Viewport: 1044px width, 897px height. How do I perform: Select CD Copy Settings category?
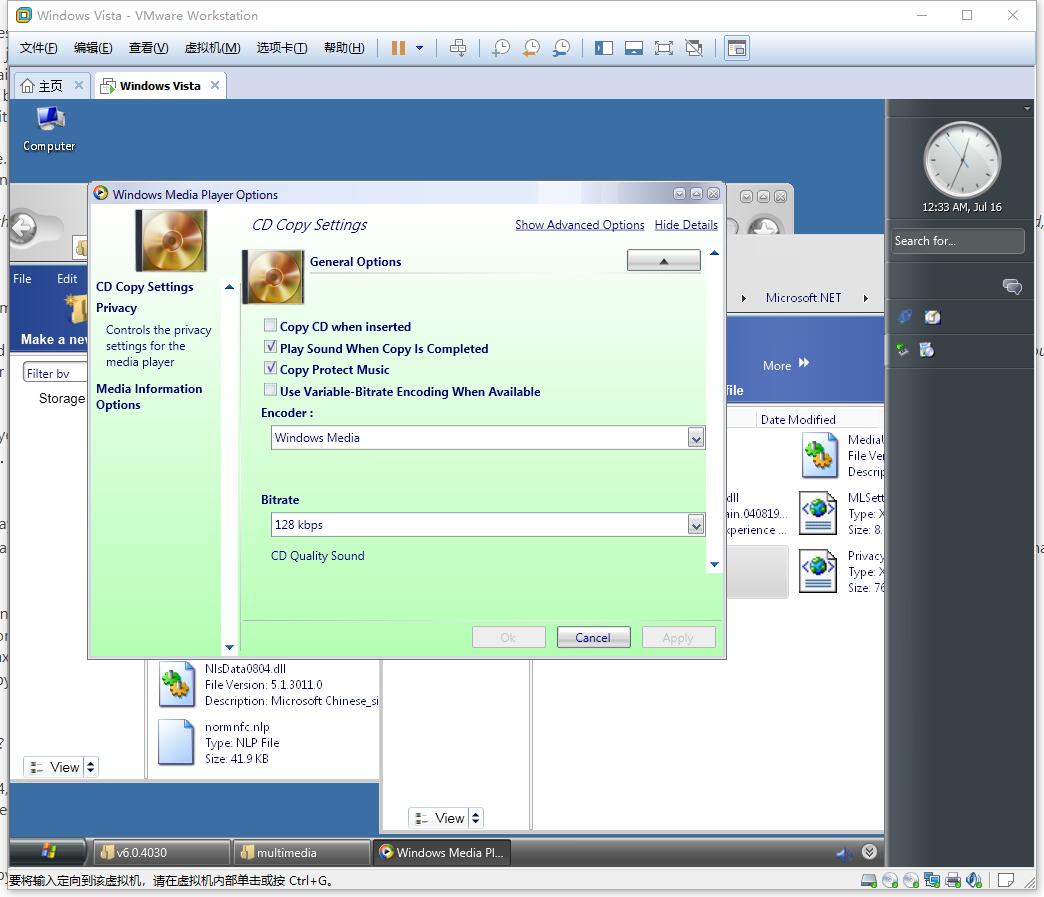[144, 287]
